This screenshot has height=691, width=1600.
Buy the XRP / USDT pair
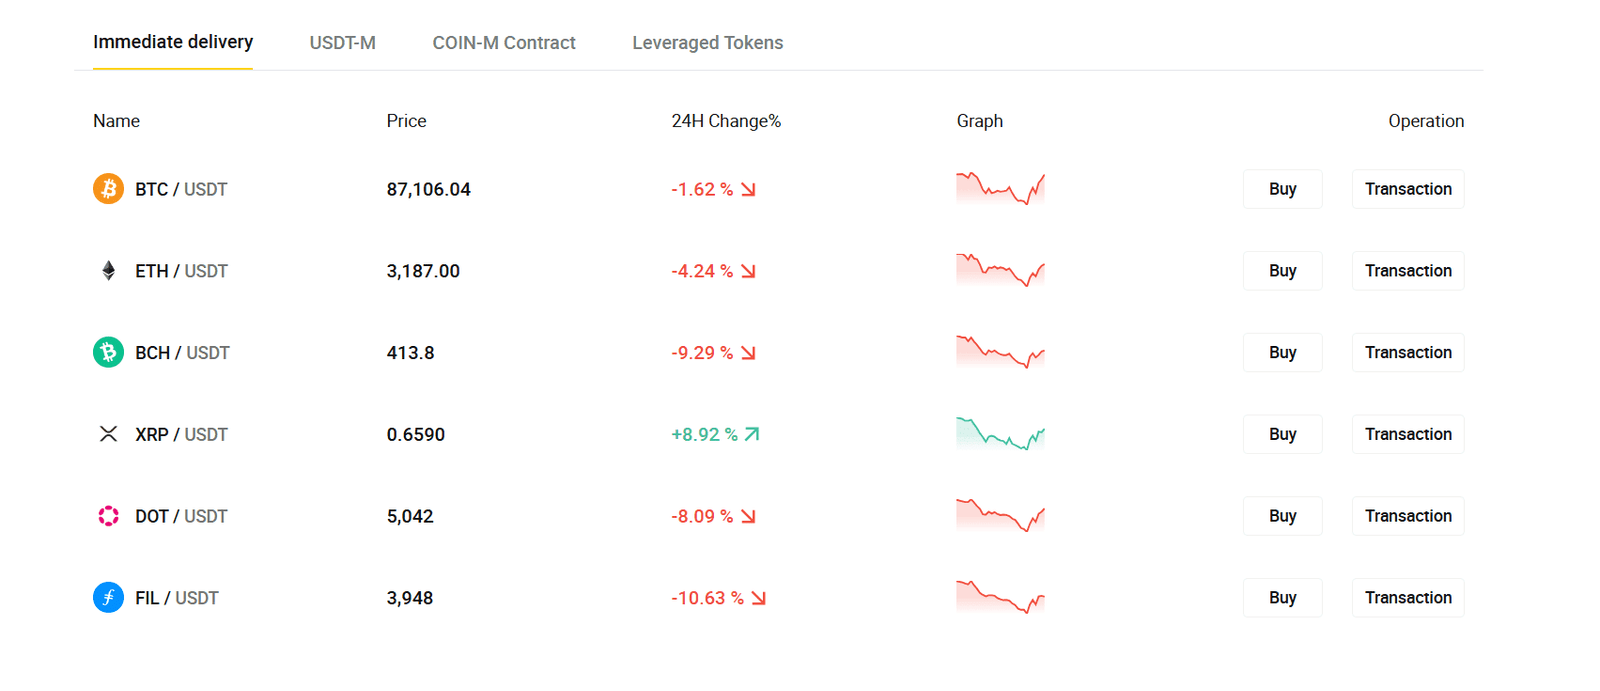coord(1282,434)
